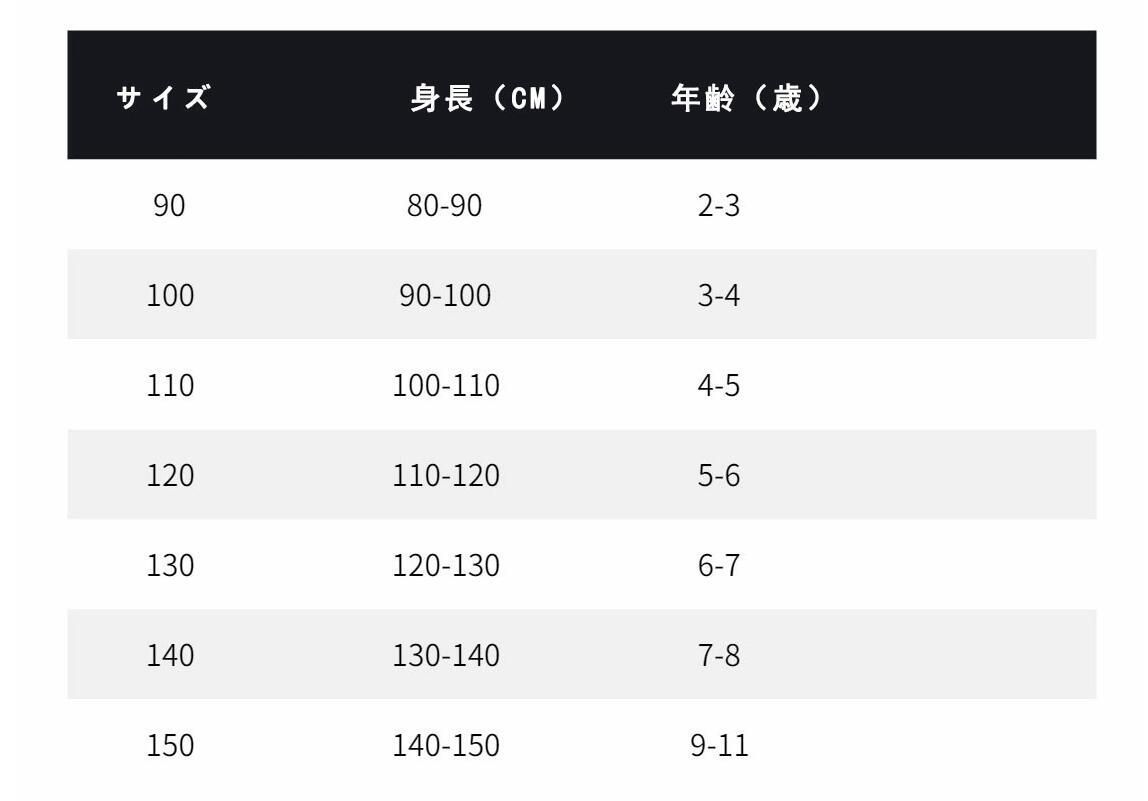The width and height of the screenshot is (1148, 801).
Task: Select the 100-110 height range
Action: pos(446,386)
